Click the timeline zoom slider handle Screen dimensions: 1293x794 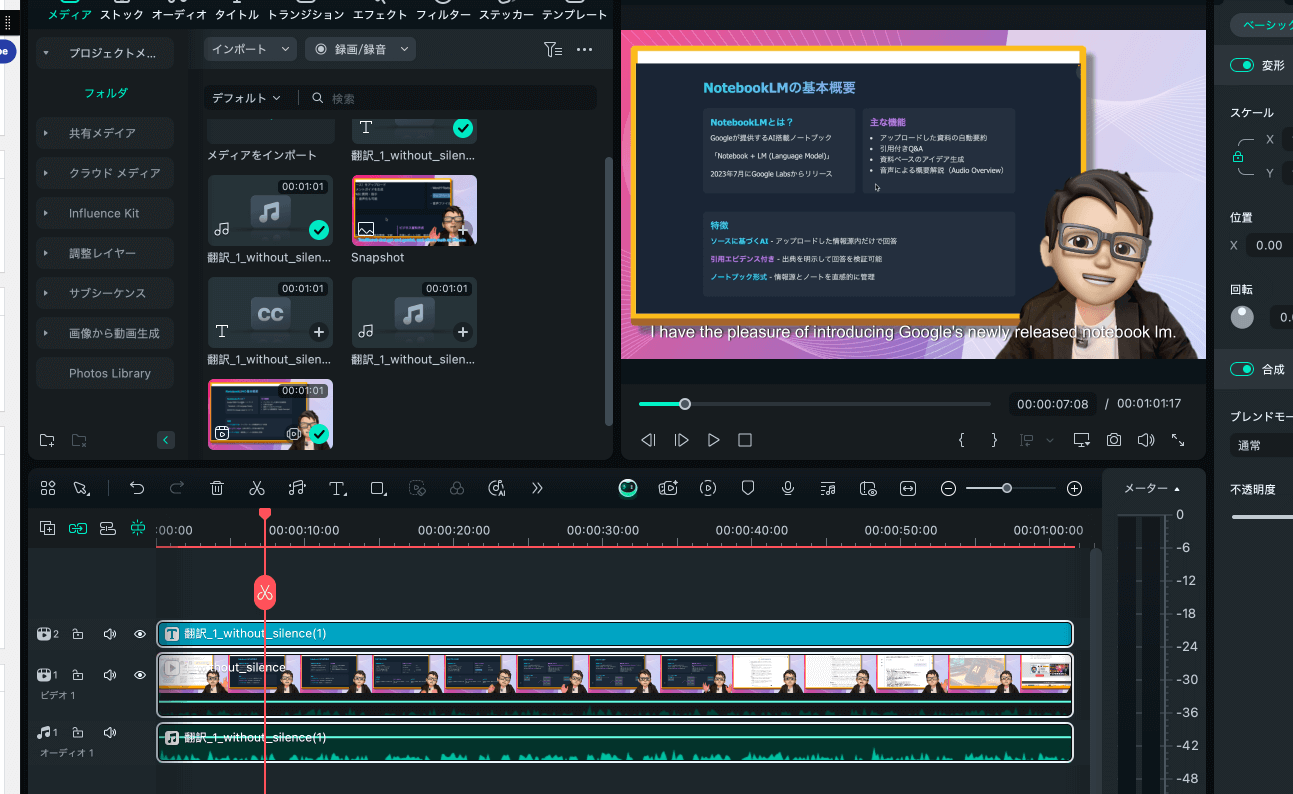(1007, 488)
